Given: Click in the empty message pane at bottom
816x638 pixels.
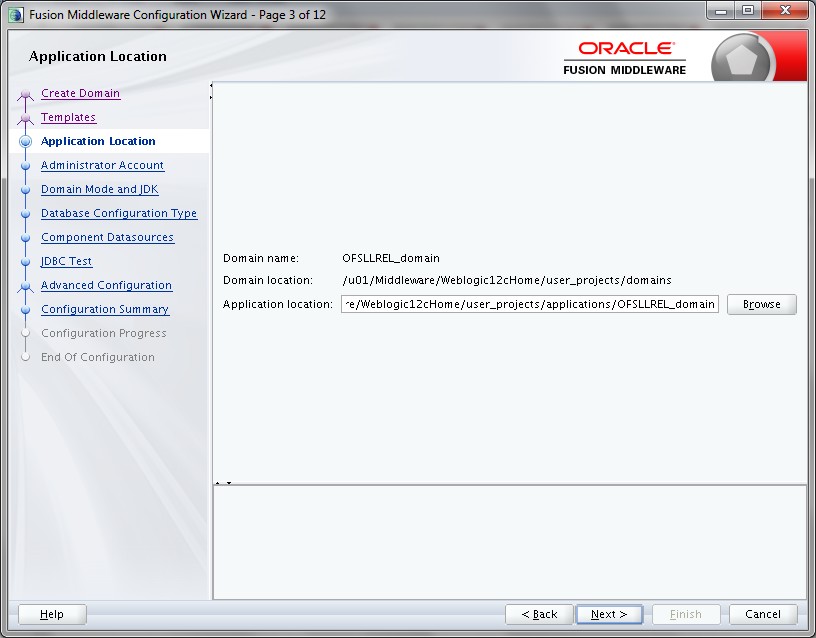Looking at the screenshot, I should [510, 542].
